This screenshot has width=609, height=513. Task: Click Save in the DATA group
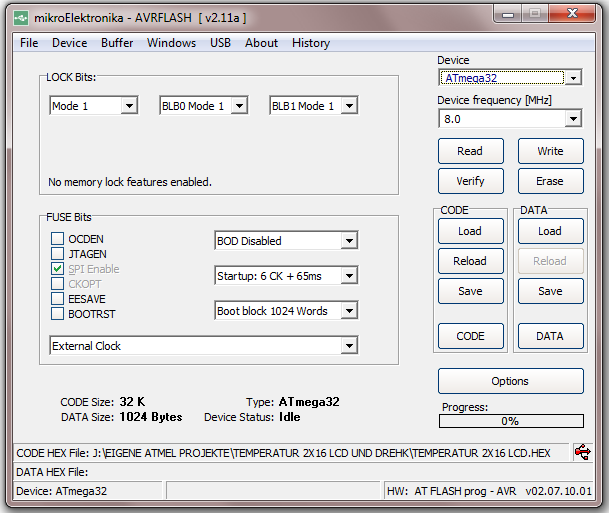551,291
